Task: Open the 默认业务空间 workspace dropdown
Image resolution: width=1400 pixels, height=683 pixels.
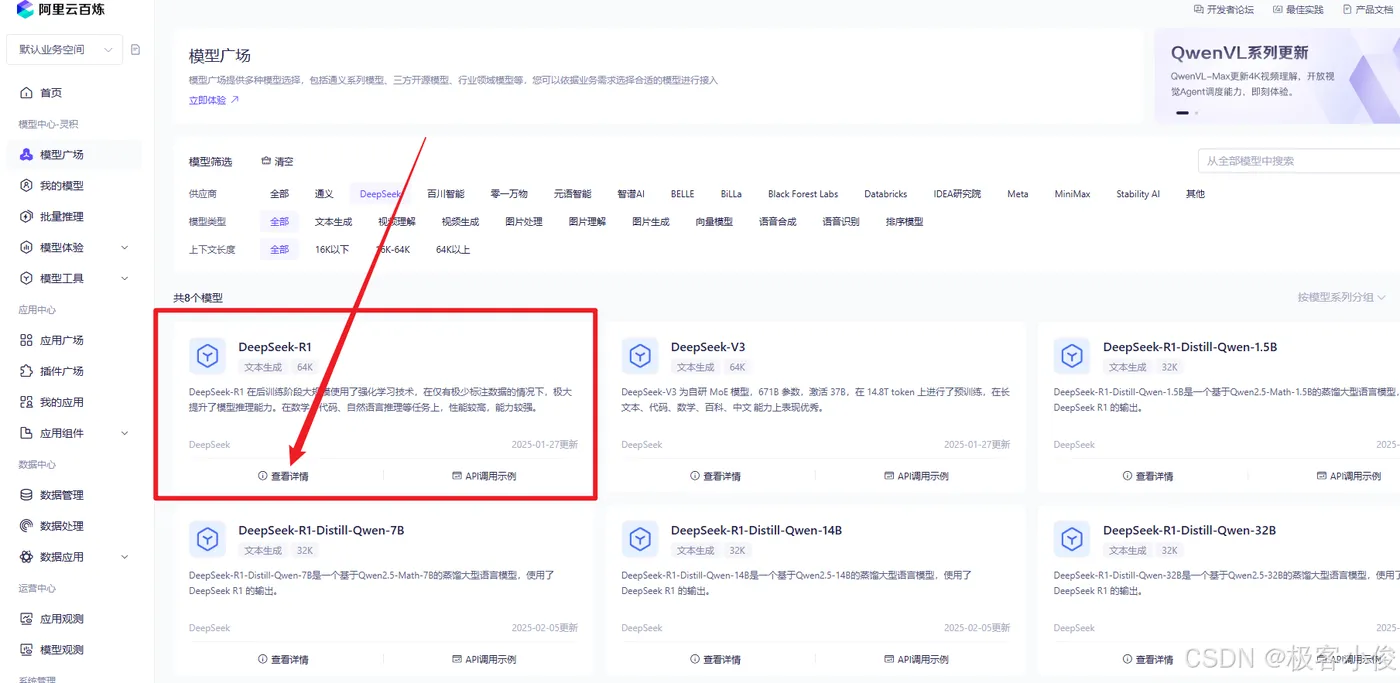Action: 65,49
